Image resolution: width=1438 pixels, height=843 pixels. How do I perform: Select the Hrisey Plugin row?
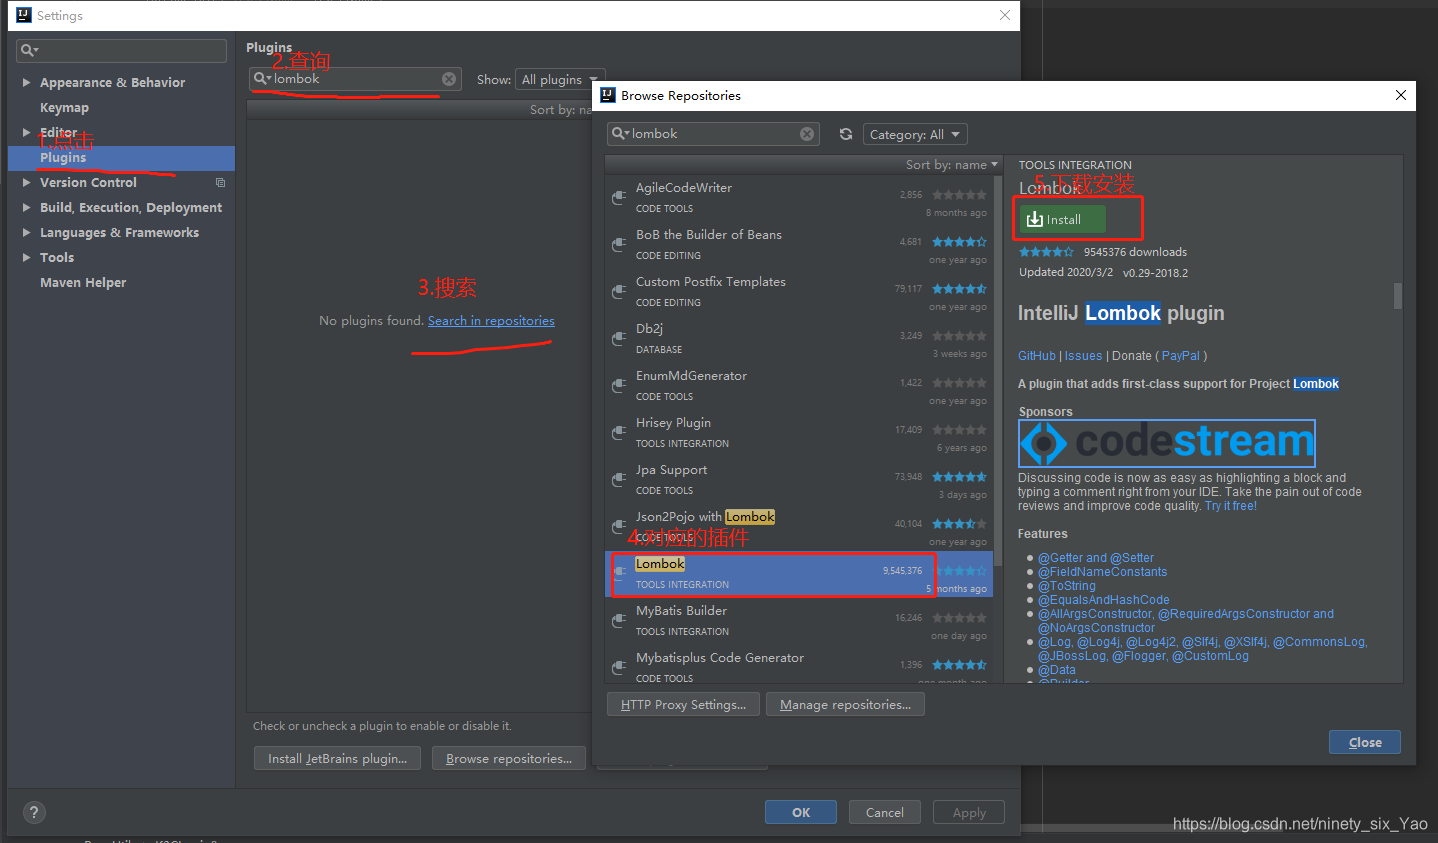[799, 433]
